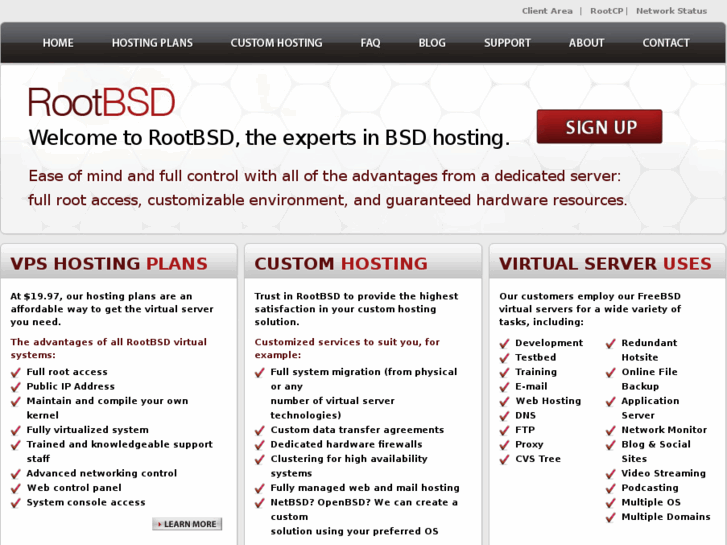
Task: Click checkmark beside Clustering for high availability
Action: pyautogui.click(x=260, y=459)
